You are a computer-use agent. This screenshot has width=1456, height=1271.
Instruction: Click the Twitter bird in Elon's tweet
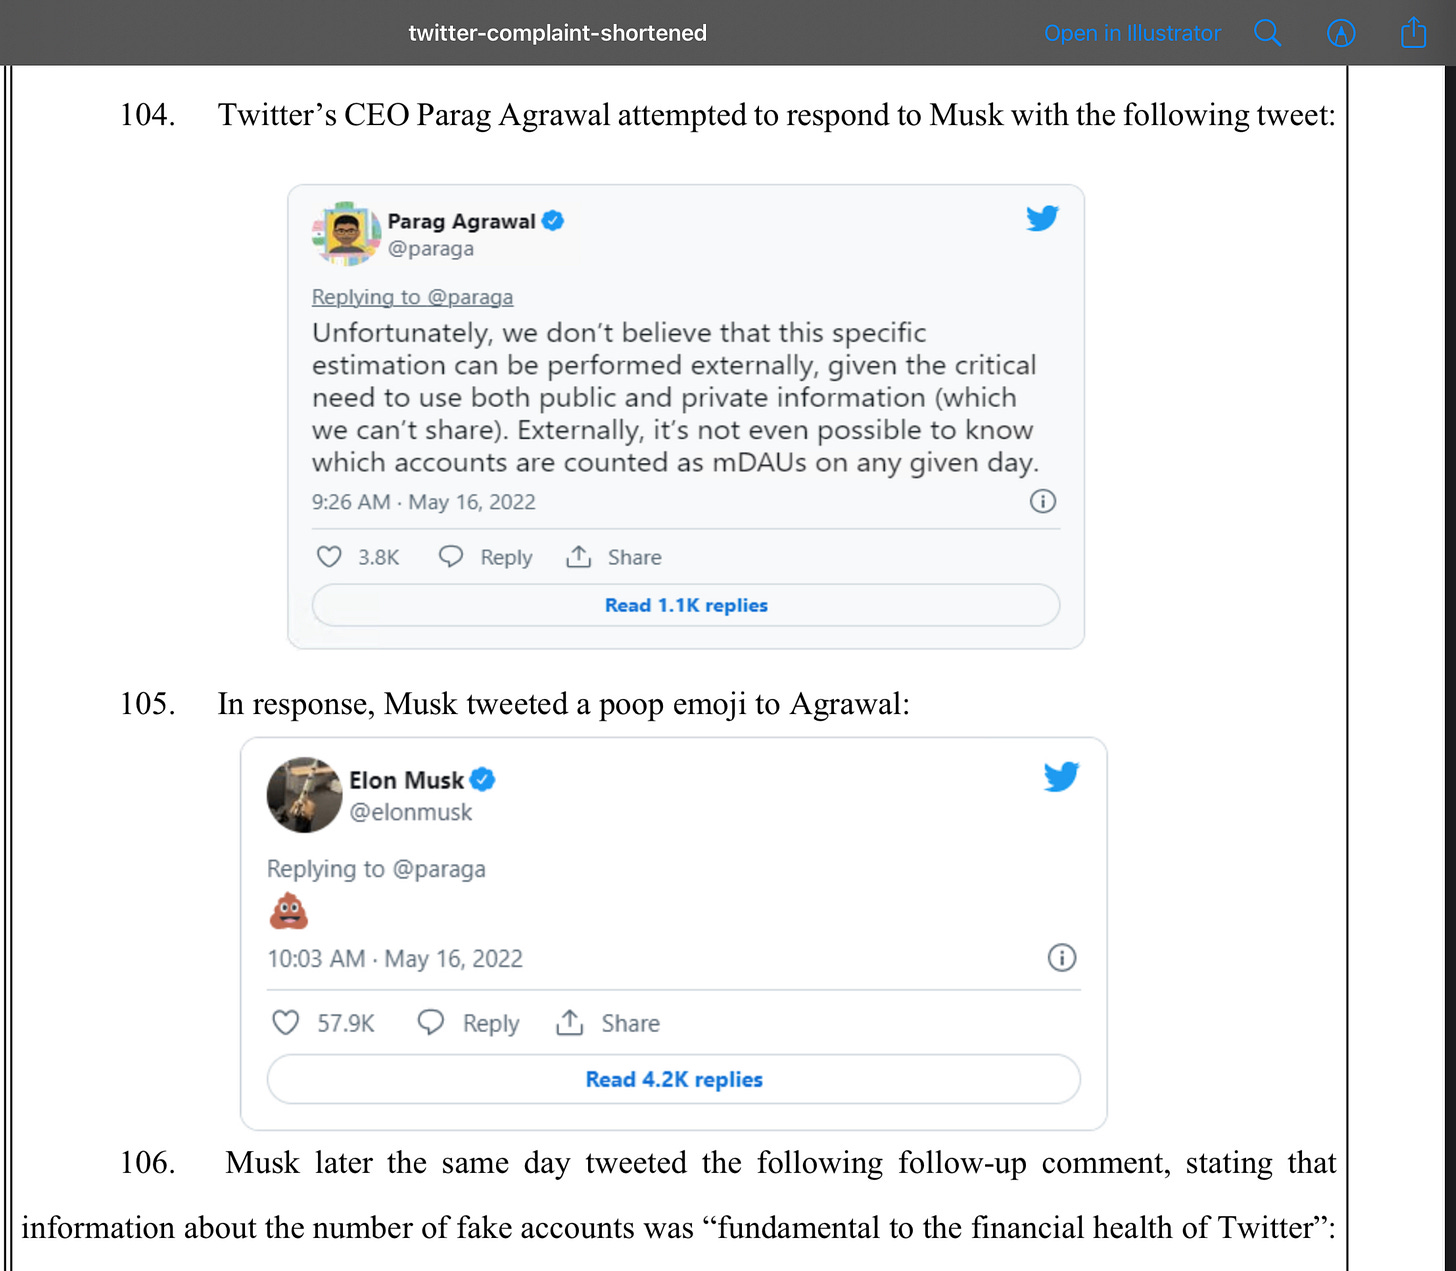(1061, 776)
